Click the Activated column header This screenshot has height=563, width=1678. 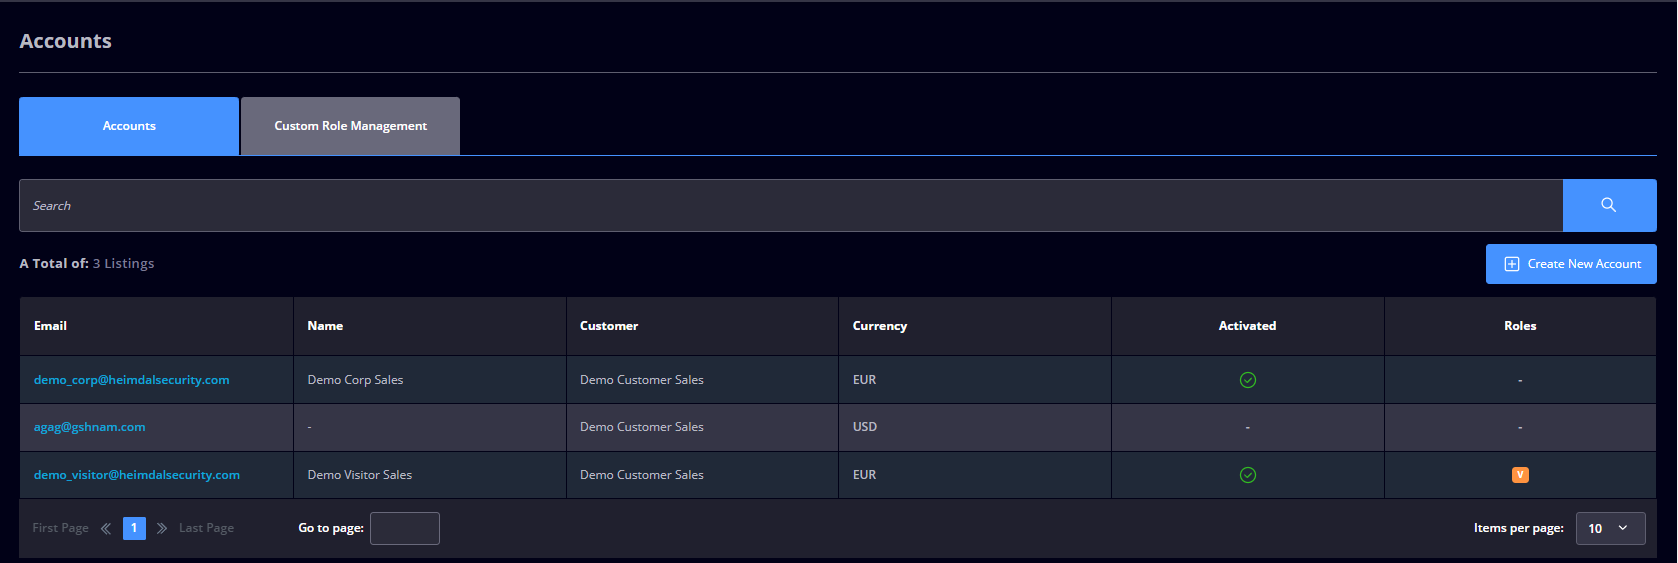click(1247, 326)
